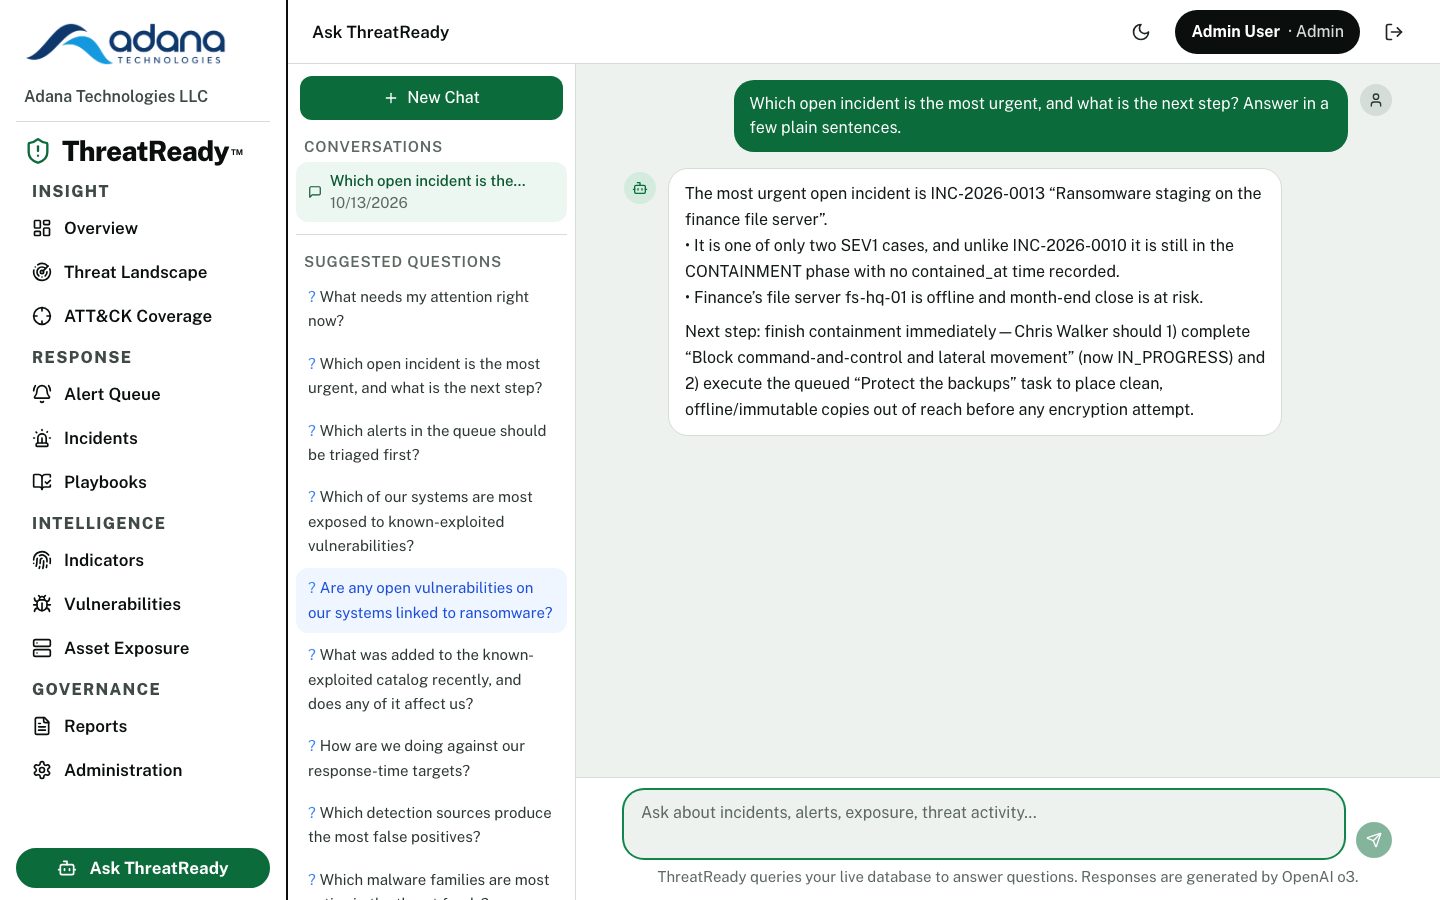Open the Administration label in the sidebar
This screenshot has width=1440, height=900.
pos(123,770)
